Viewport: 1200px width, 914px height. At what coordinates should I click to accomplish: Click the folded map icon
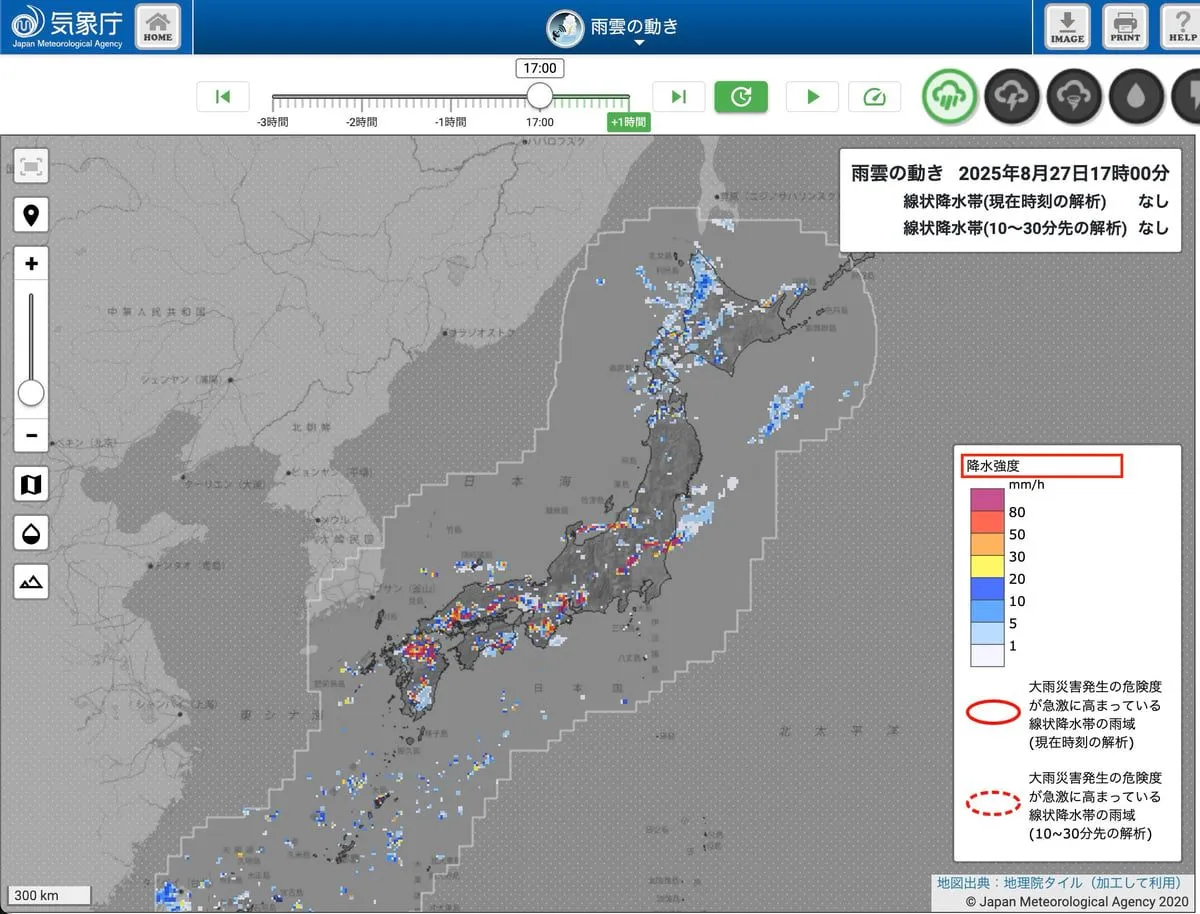click(x=31, y=485)
